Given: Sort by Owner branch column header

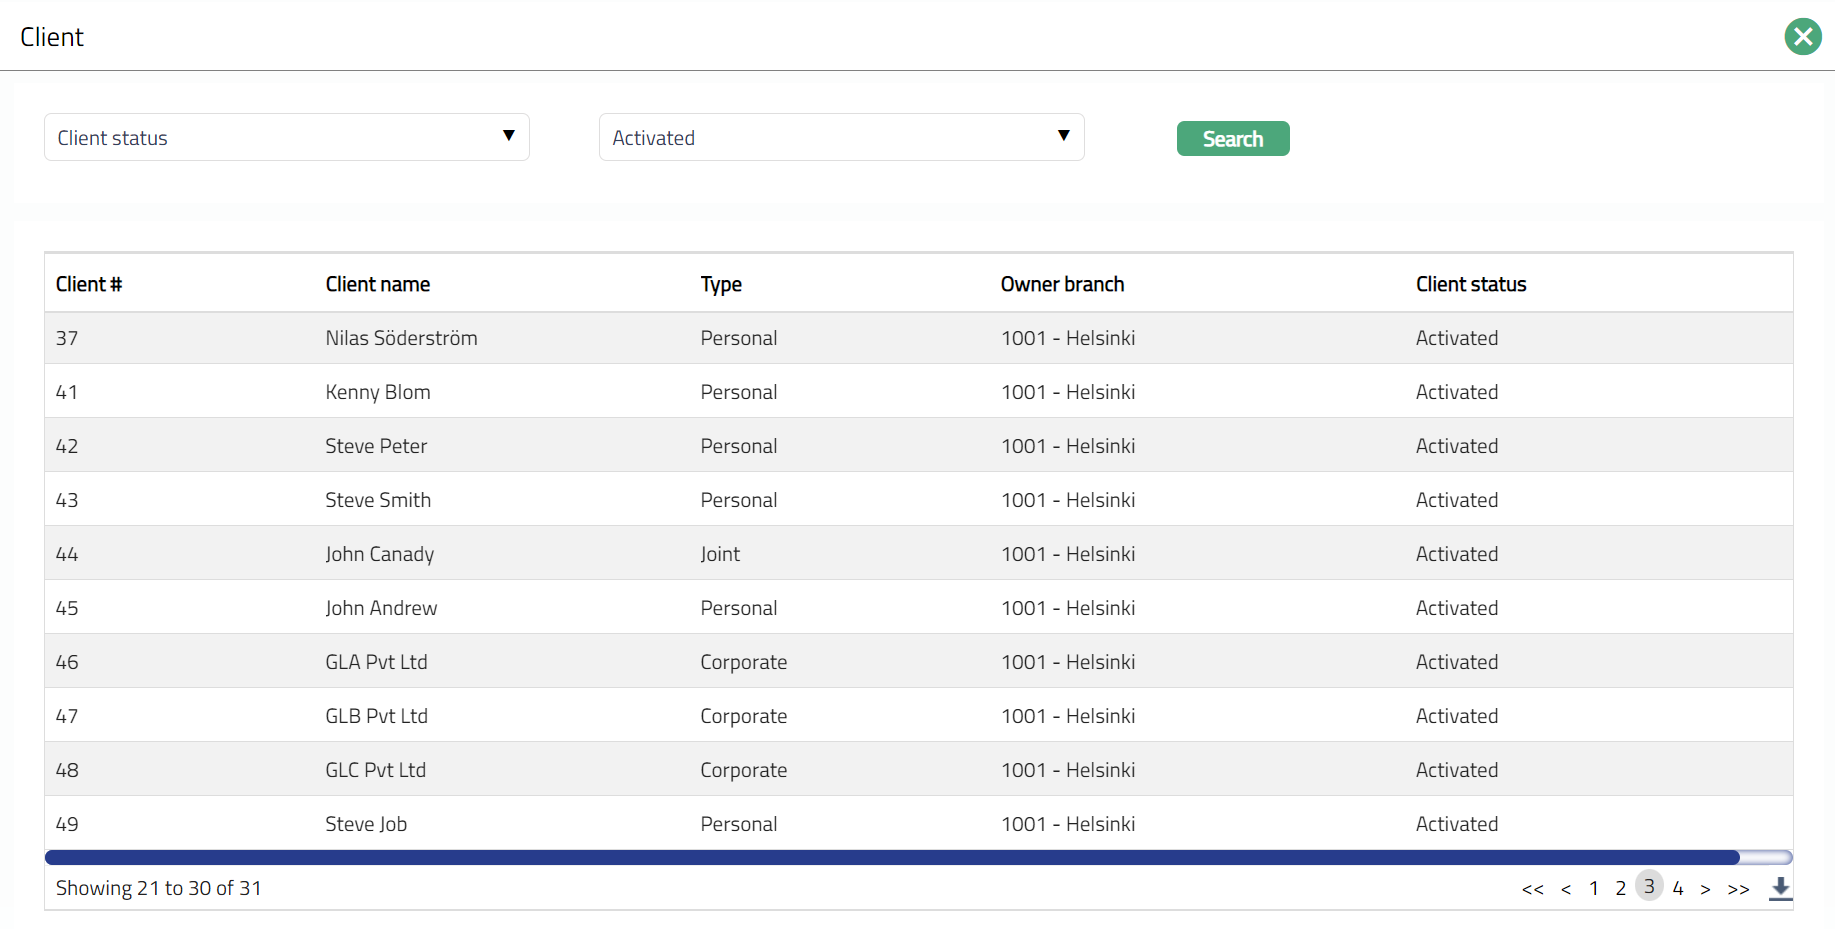Looking at the screenshot, I should click(x=1062, y=284).
